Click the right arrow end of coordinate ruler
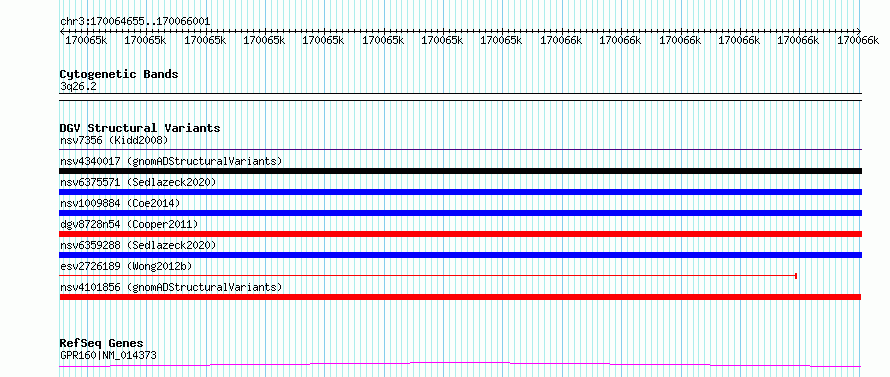The image size is (890, 377). pos(859,31)
